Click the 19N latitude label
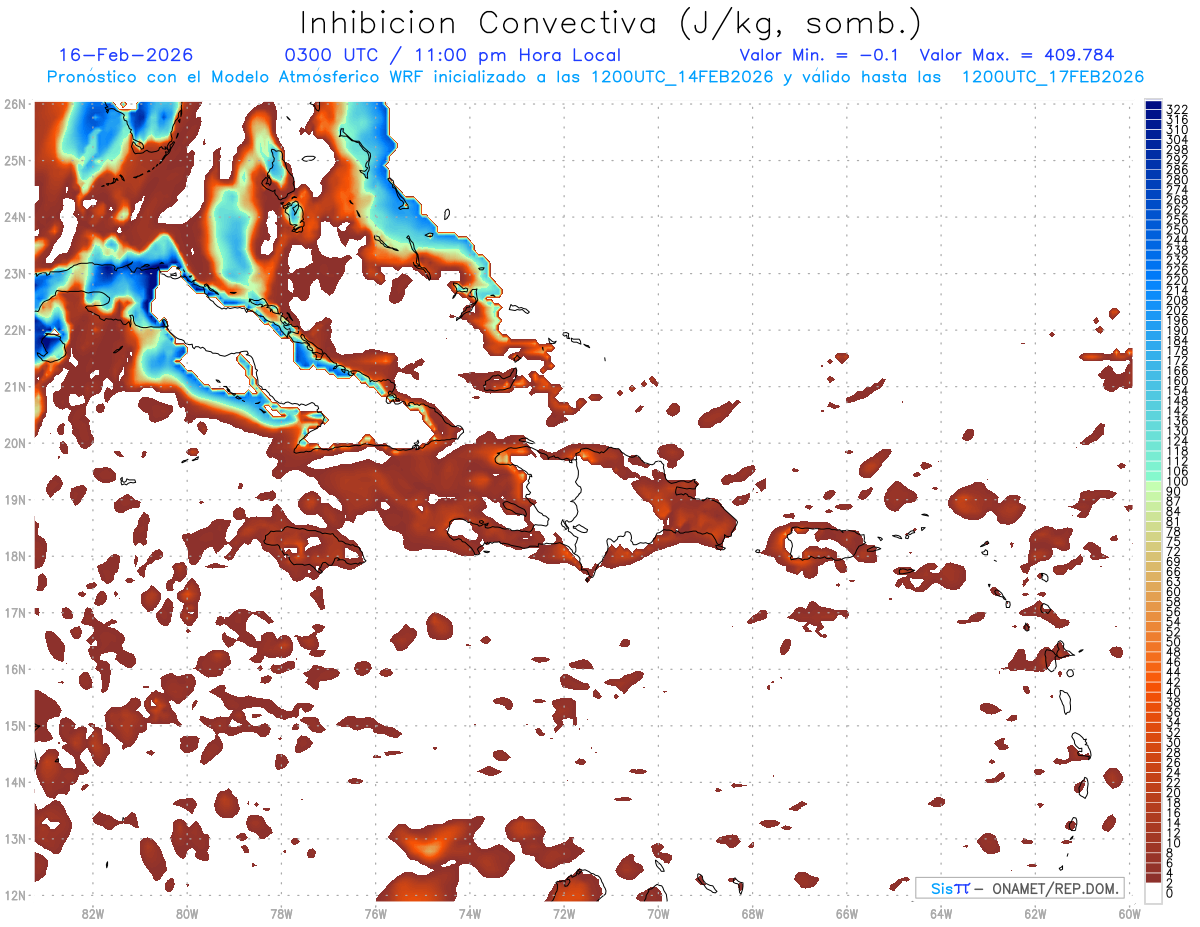The height and width of the screenshot is (927, 1200). coord(14,499)
